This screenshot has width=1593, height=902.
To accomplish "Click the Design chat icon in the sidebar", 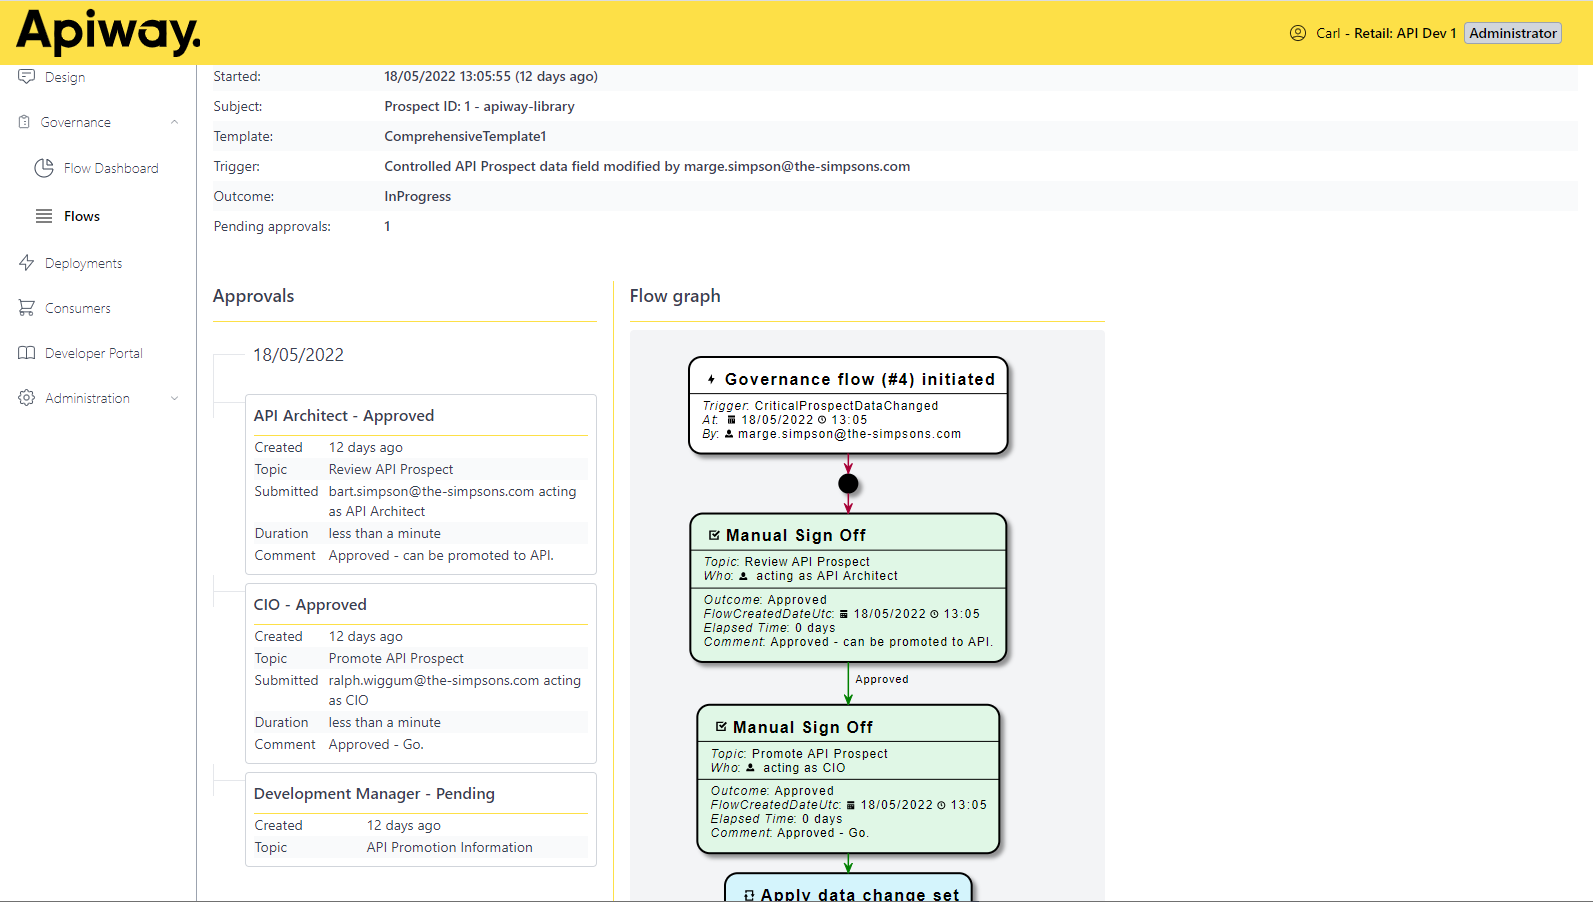I will click(x=26, y=77).
